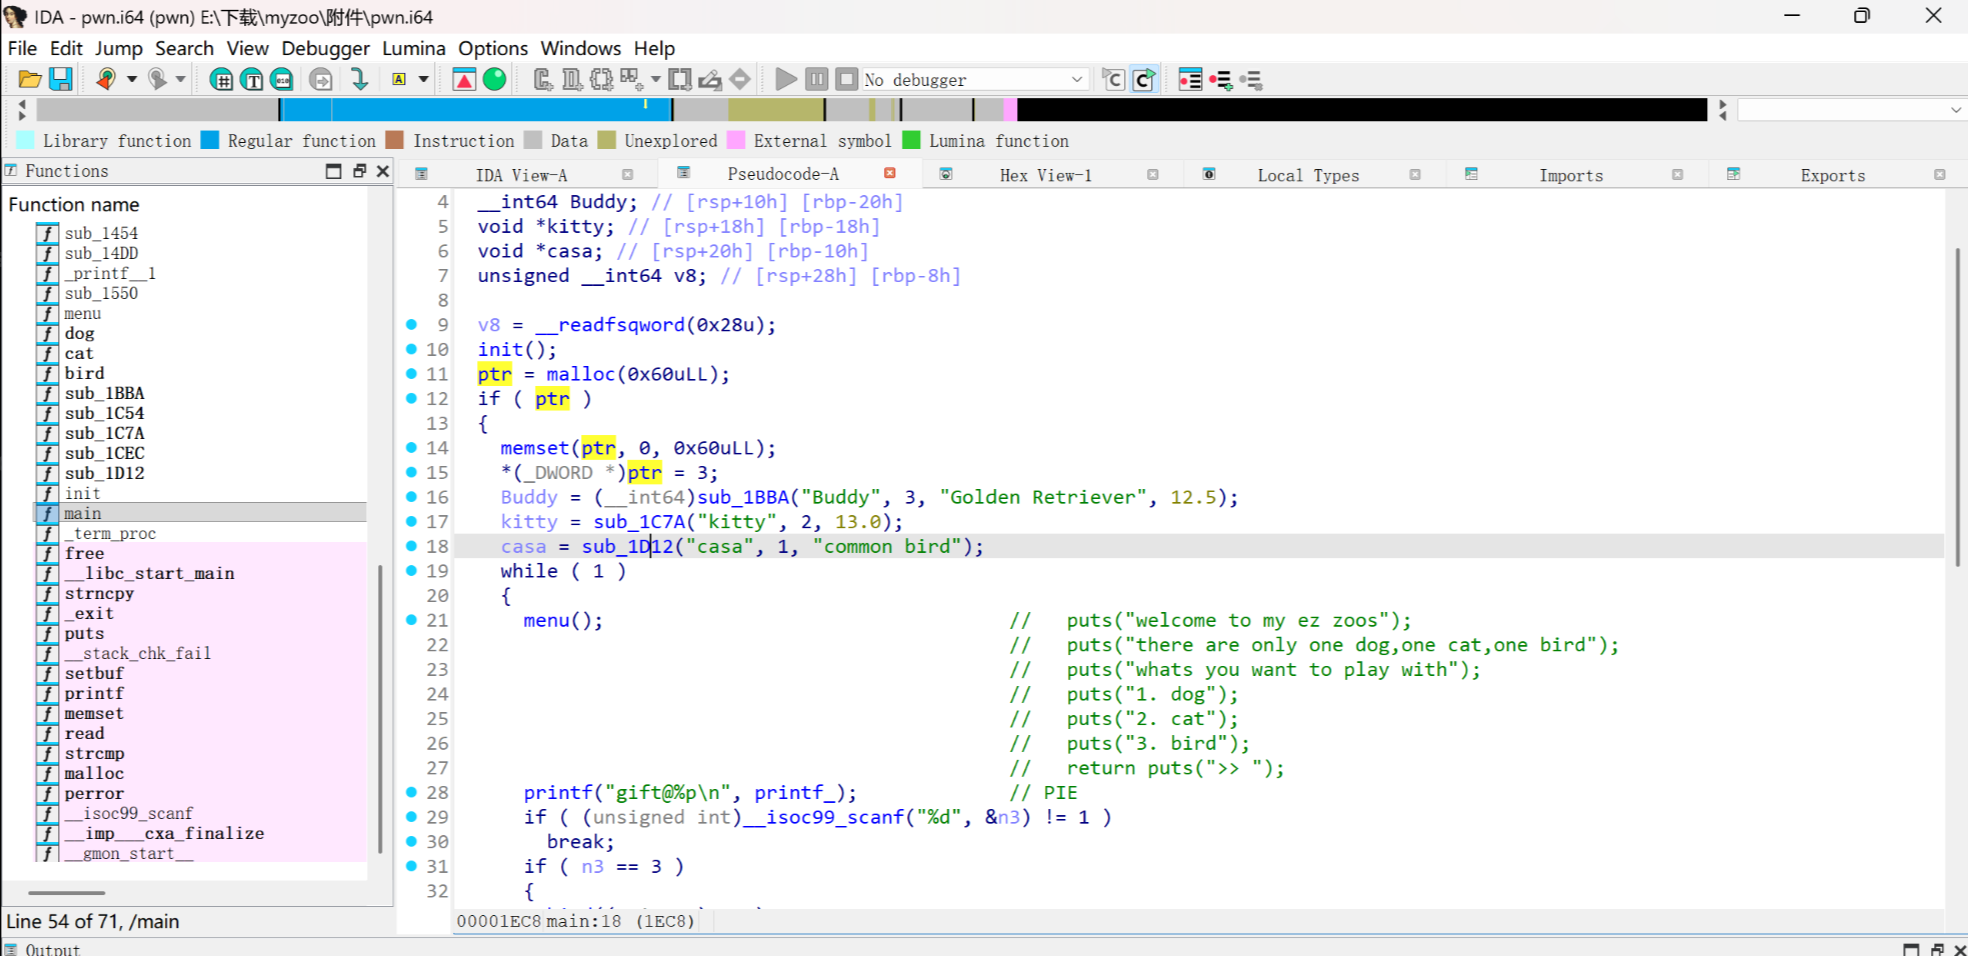
Task: Click the Regular function blue color swatch
Action: (210, 141)
